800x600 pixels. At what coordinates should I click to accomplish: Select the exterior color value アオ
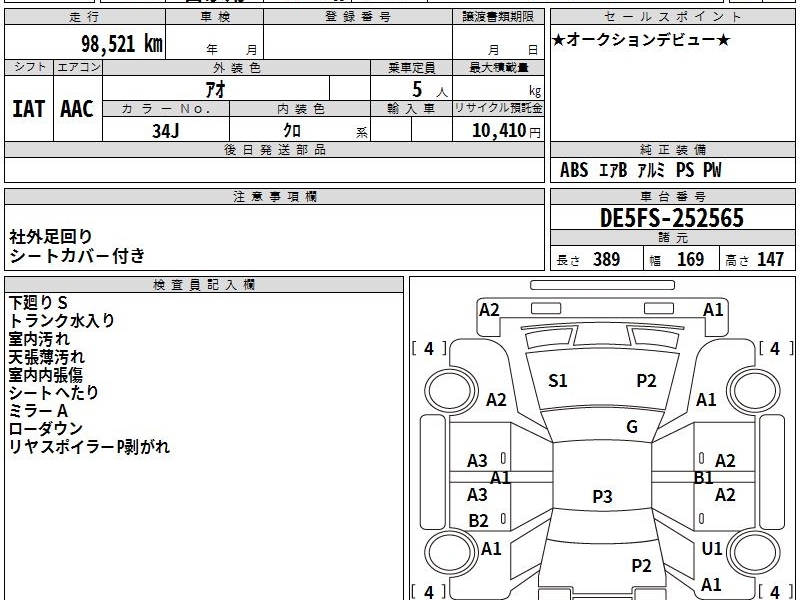(215, 89)
